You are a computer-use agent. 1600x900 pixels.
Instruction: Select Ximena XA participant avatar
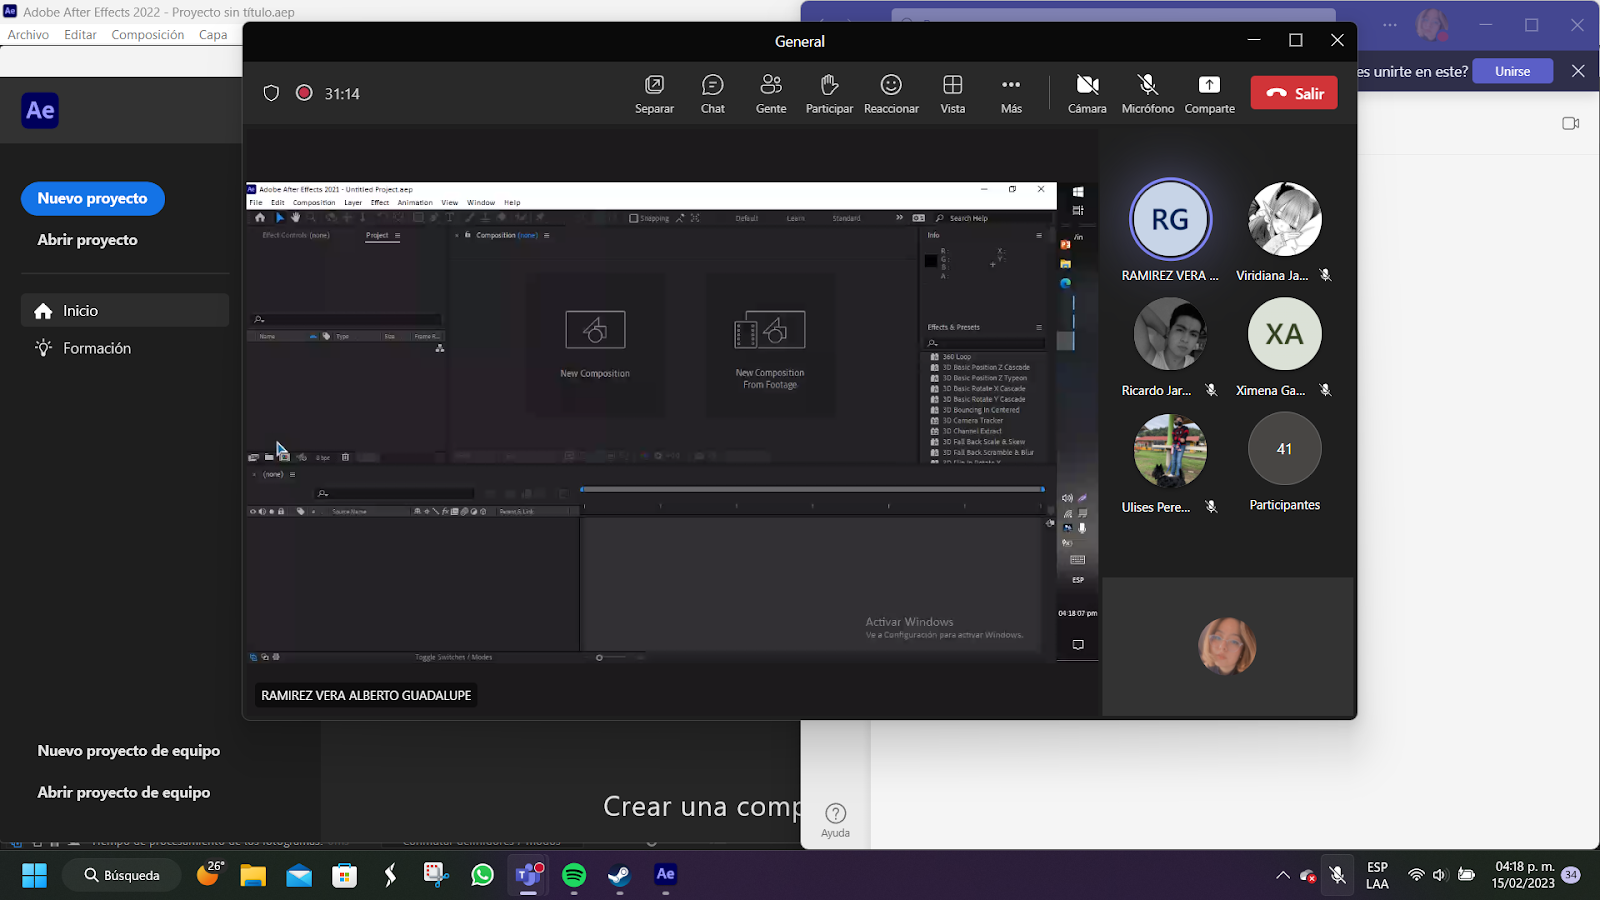pos(1285,334)
